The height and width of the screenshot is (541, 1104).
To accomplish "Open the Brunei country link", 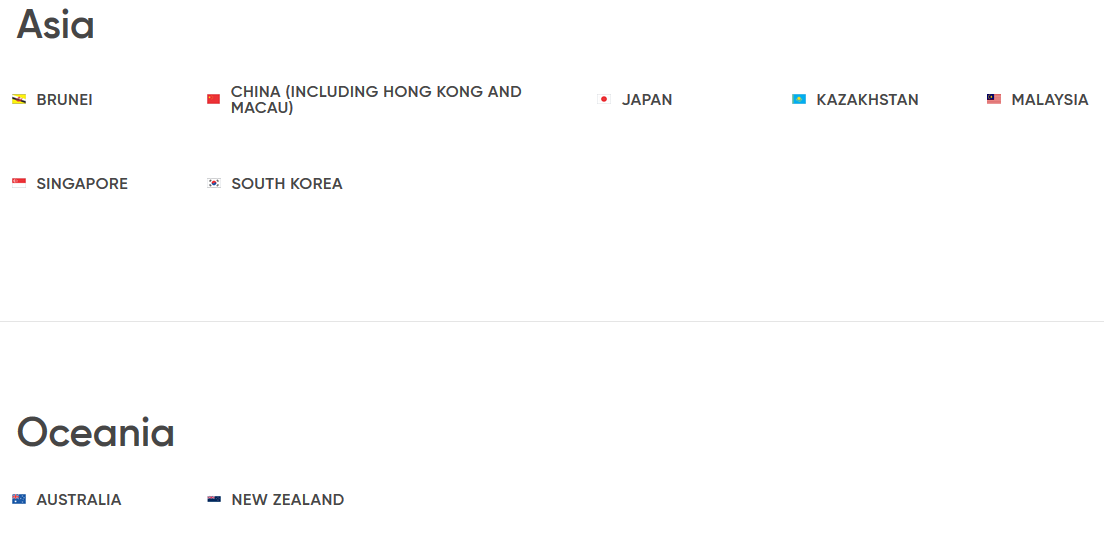I will pyautogui.click(x=64, y=100).
